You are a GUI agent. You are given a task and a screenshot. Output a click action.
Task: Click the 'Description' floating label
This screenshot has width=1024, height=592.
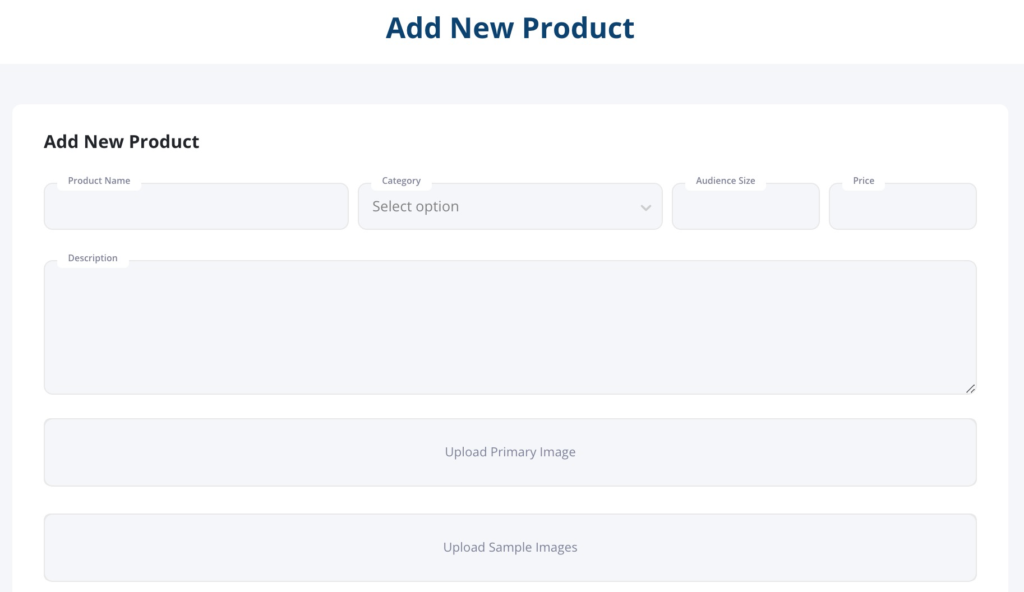coord(93,258)
